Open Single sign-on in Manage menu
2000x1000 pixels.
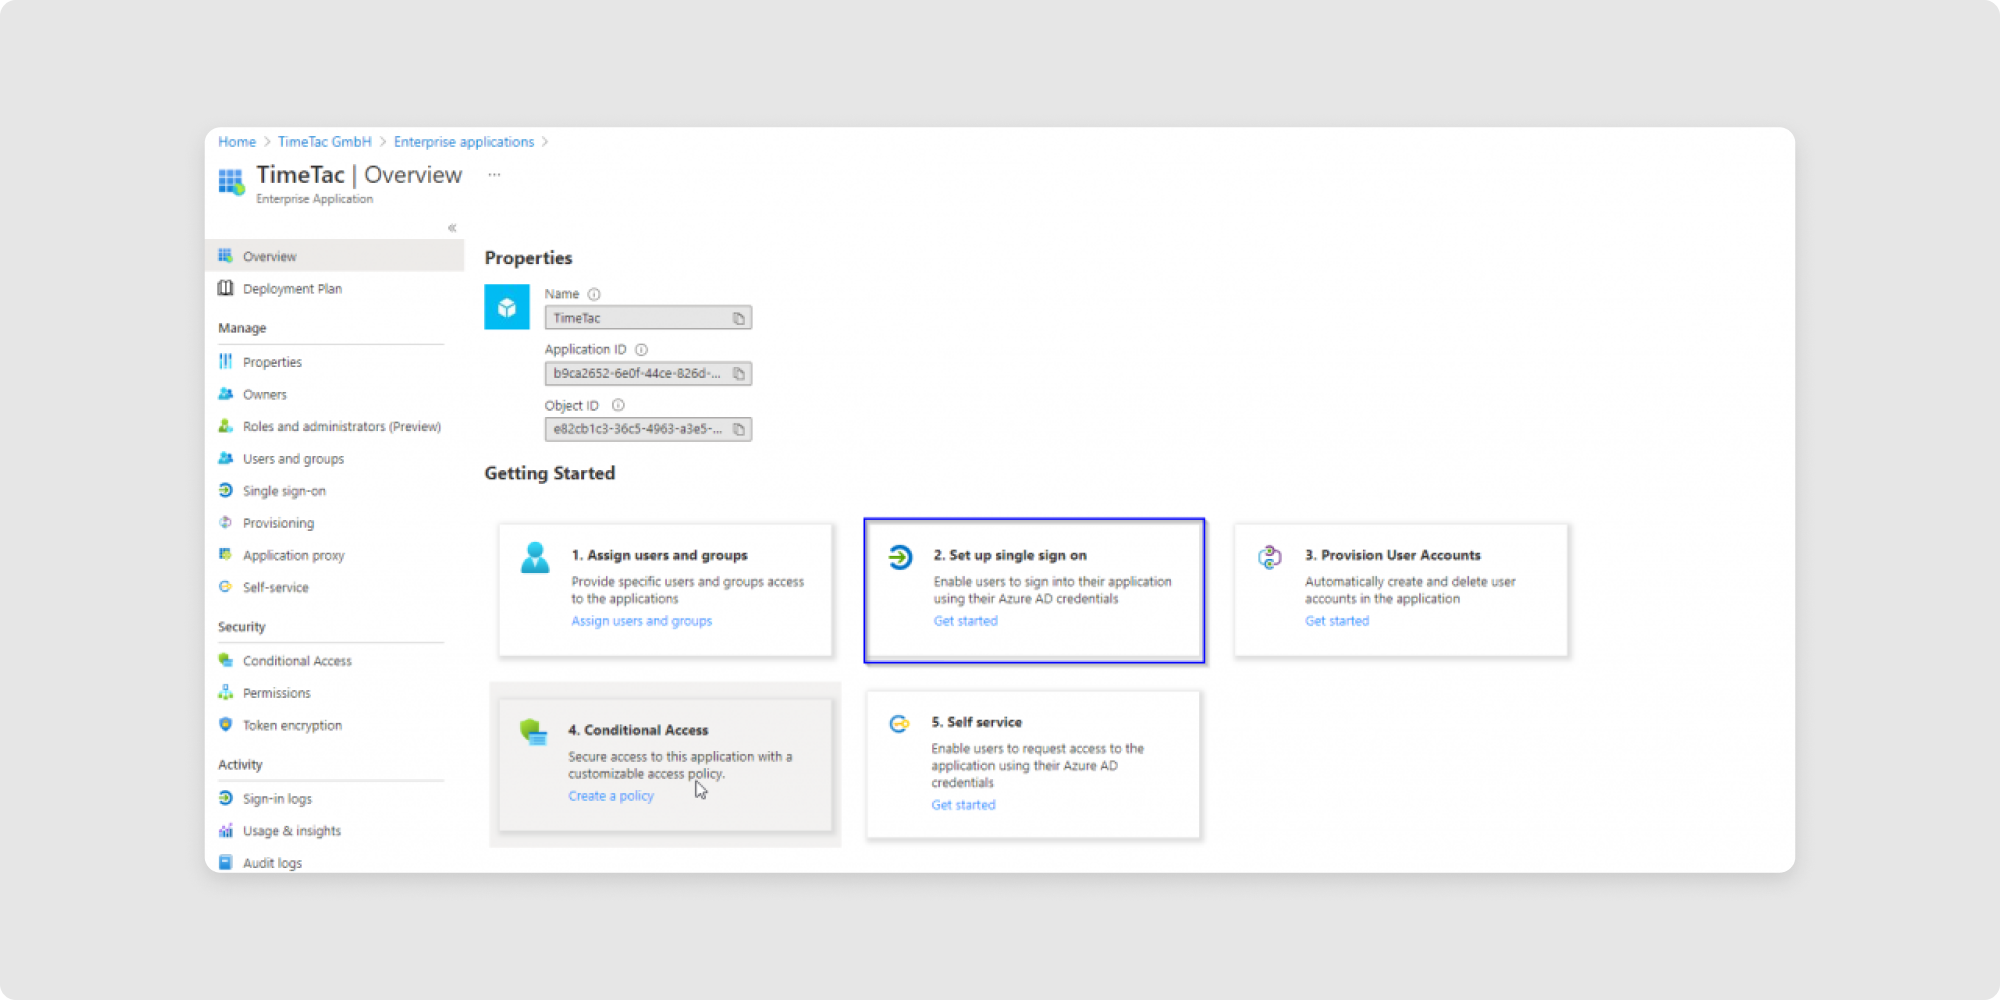[284, 491]
